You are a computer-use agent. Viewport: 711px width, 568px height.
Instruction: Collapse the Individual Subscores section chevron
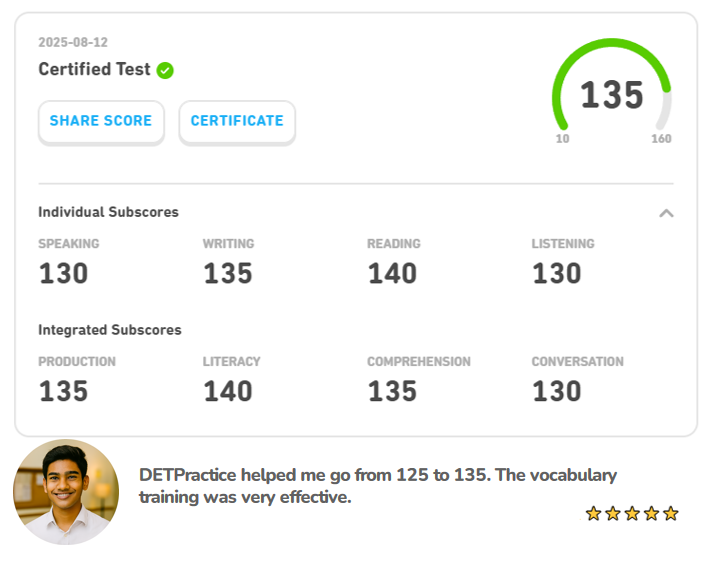[x=667, y=213]
